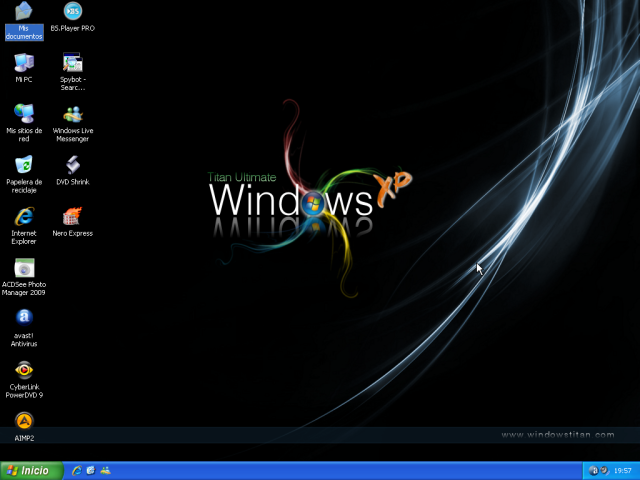The height and width of the screenshot is (480, 640).
Task: Launch Internet Explorer from quick launch bar
Action: tap(77, 471)
